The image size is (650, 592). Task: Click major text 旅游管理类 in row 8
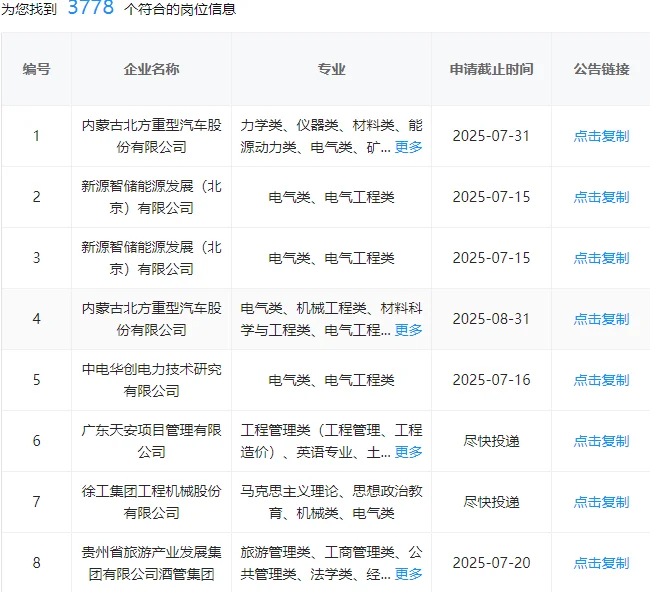[275, 552]
